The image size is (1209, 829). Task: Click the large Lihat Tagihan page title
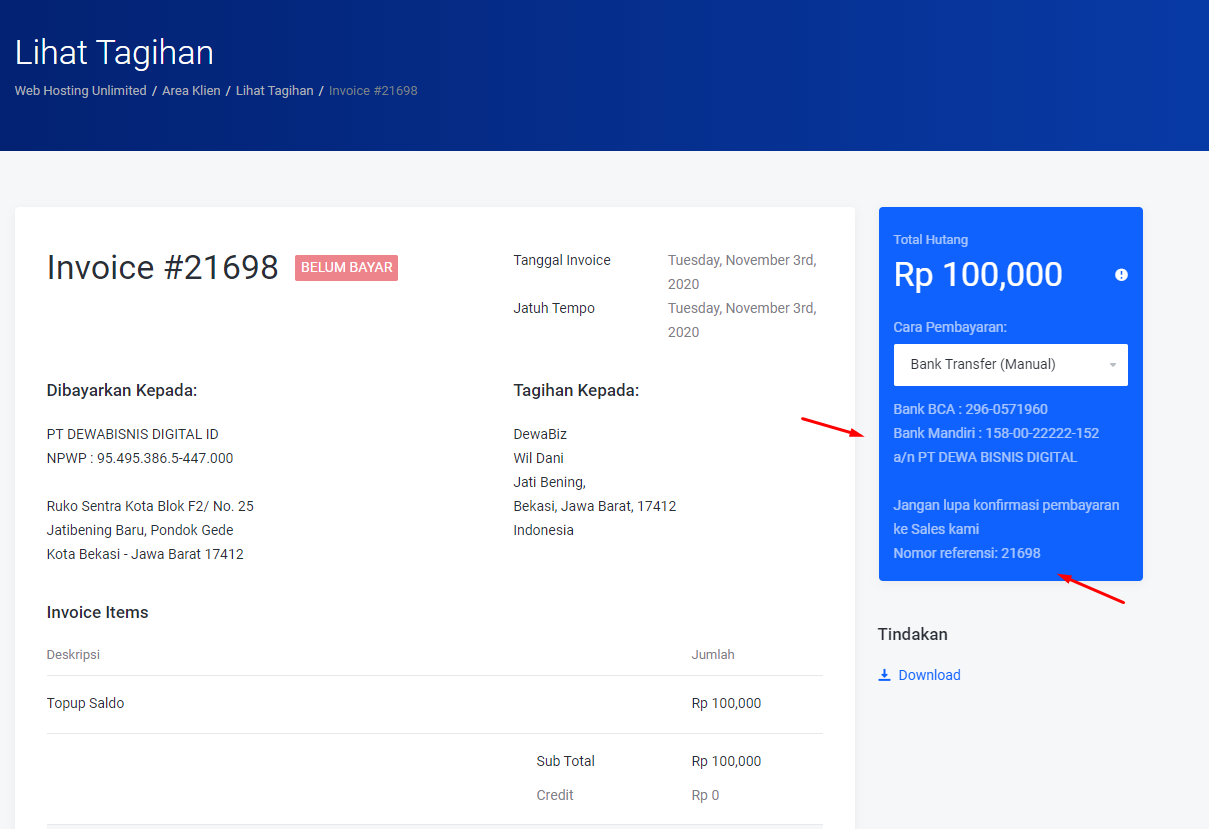[x=114, y=52]
